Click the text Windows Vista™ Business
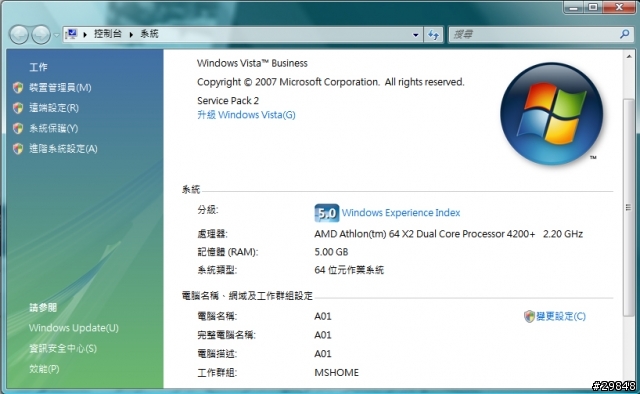640x394 pixels. [252, 63]
